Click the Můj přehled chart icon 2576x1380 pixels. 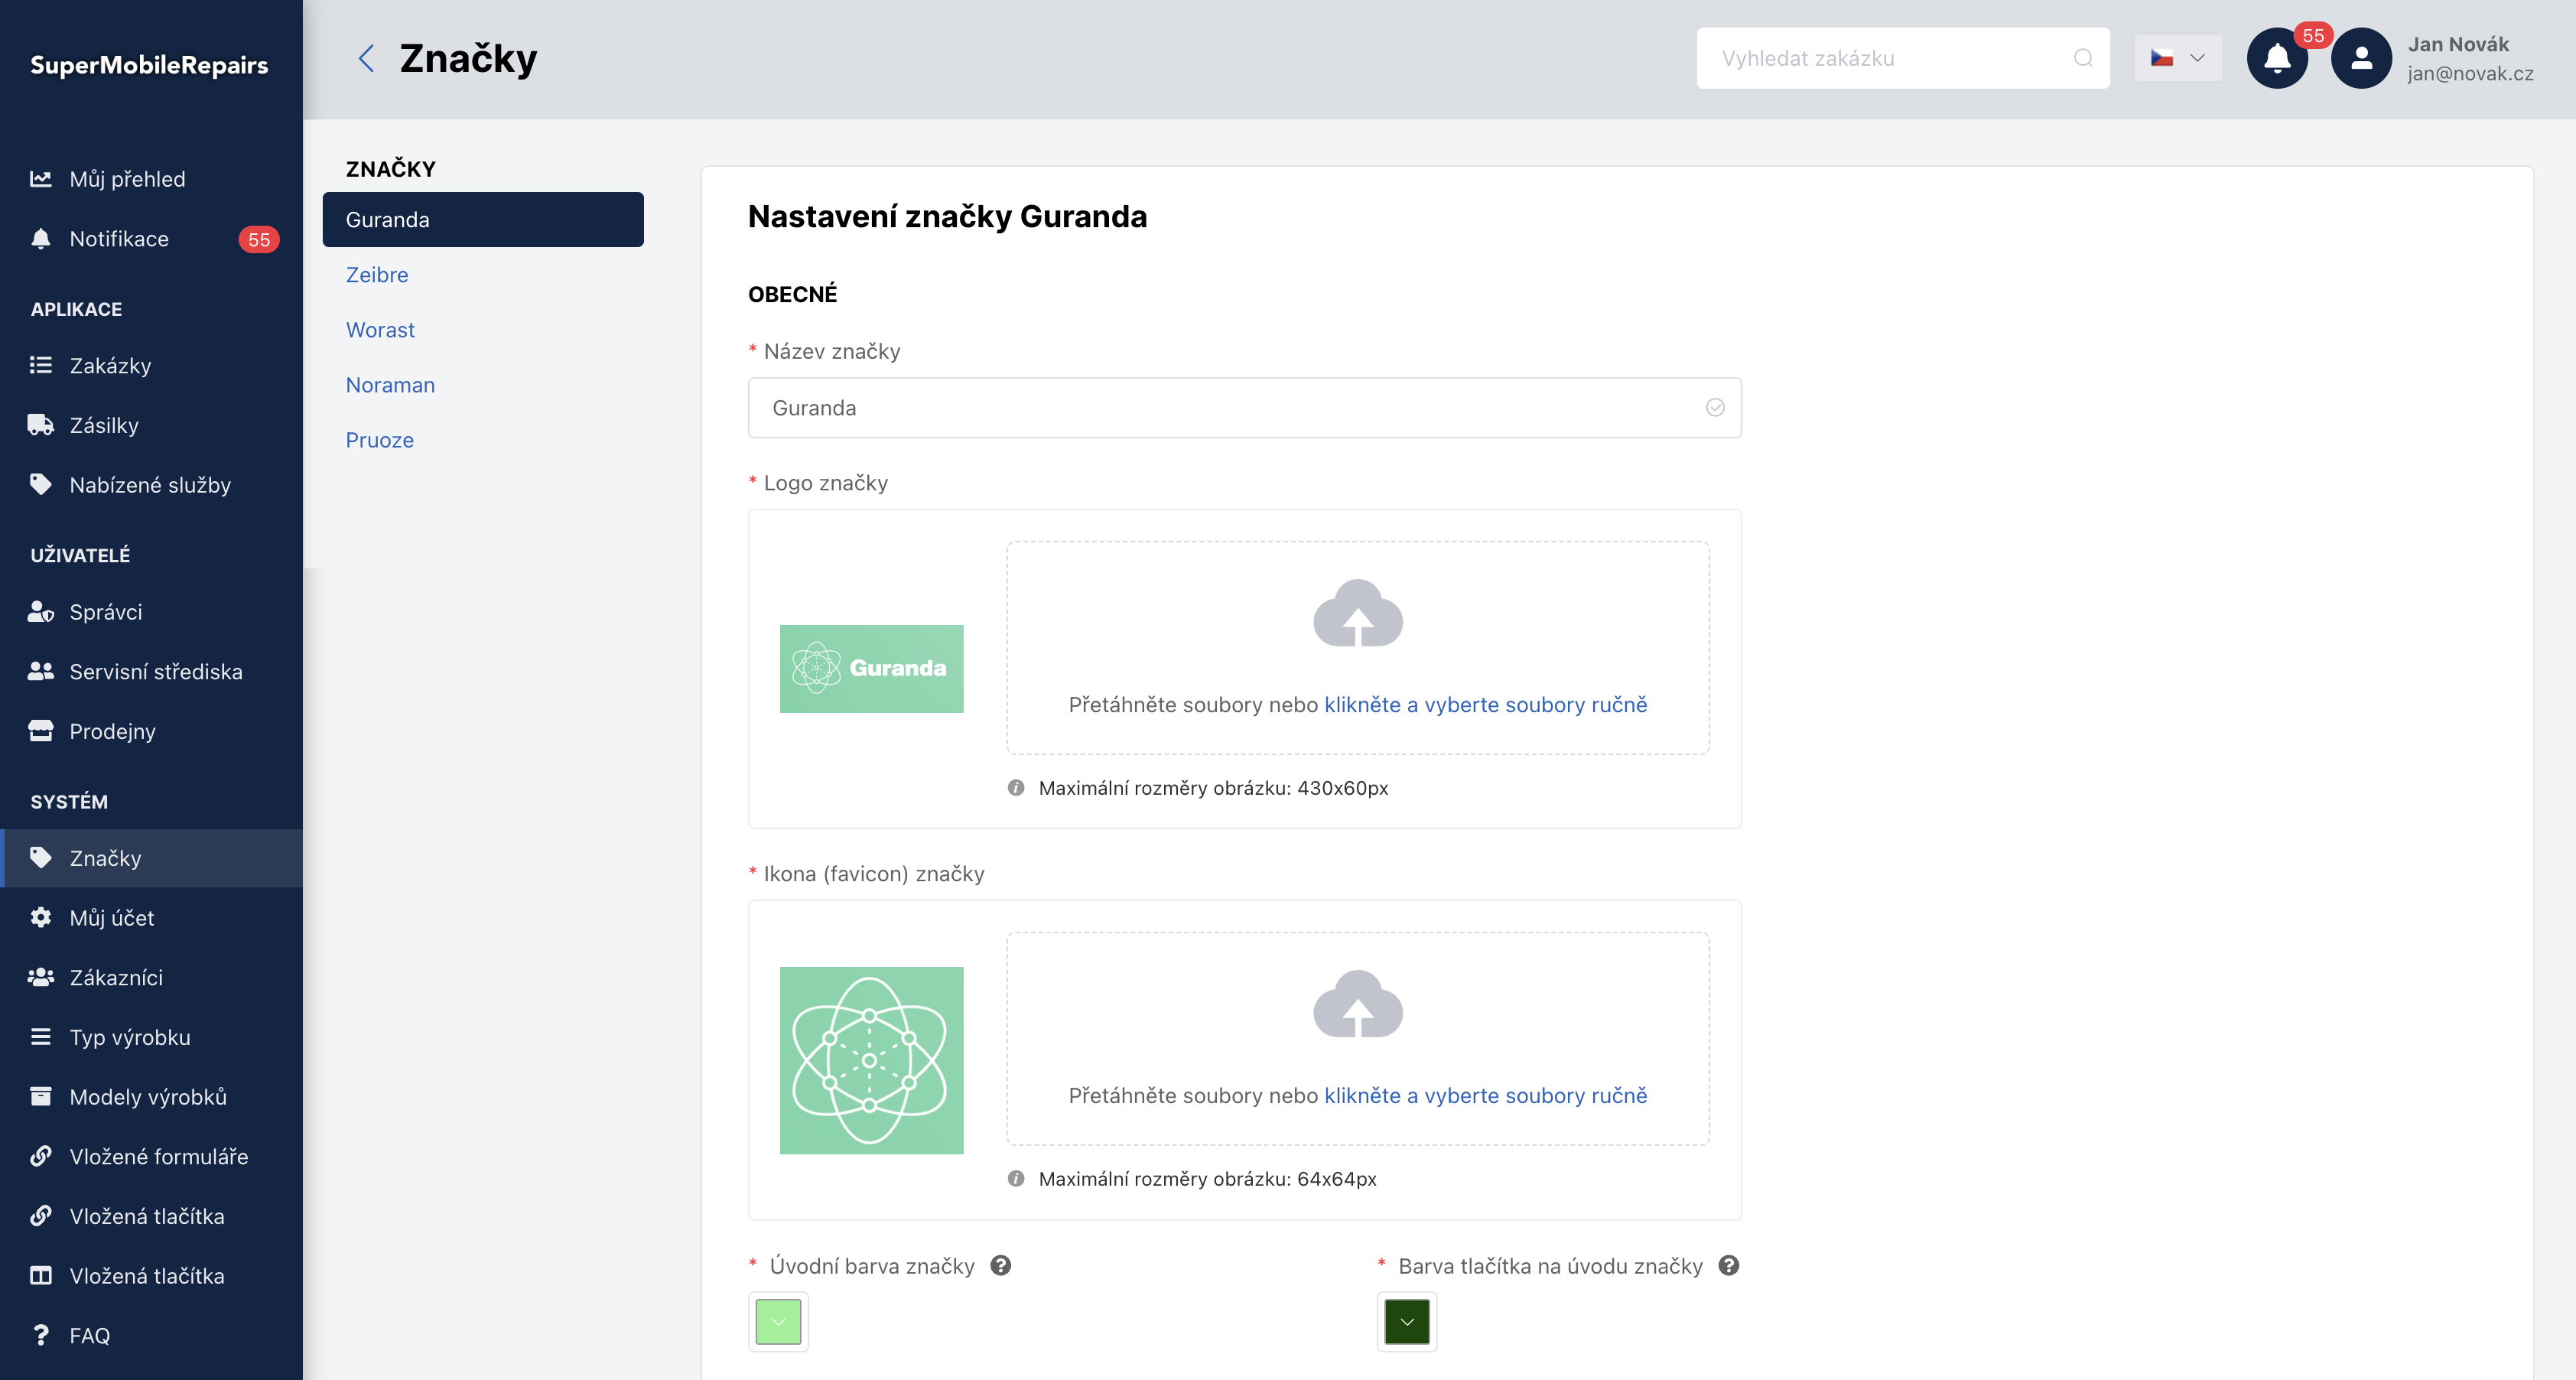point(40,179)
